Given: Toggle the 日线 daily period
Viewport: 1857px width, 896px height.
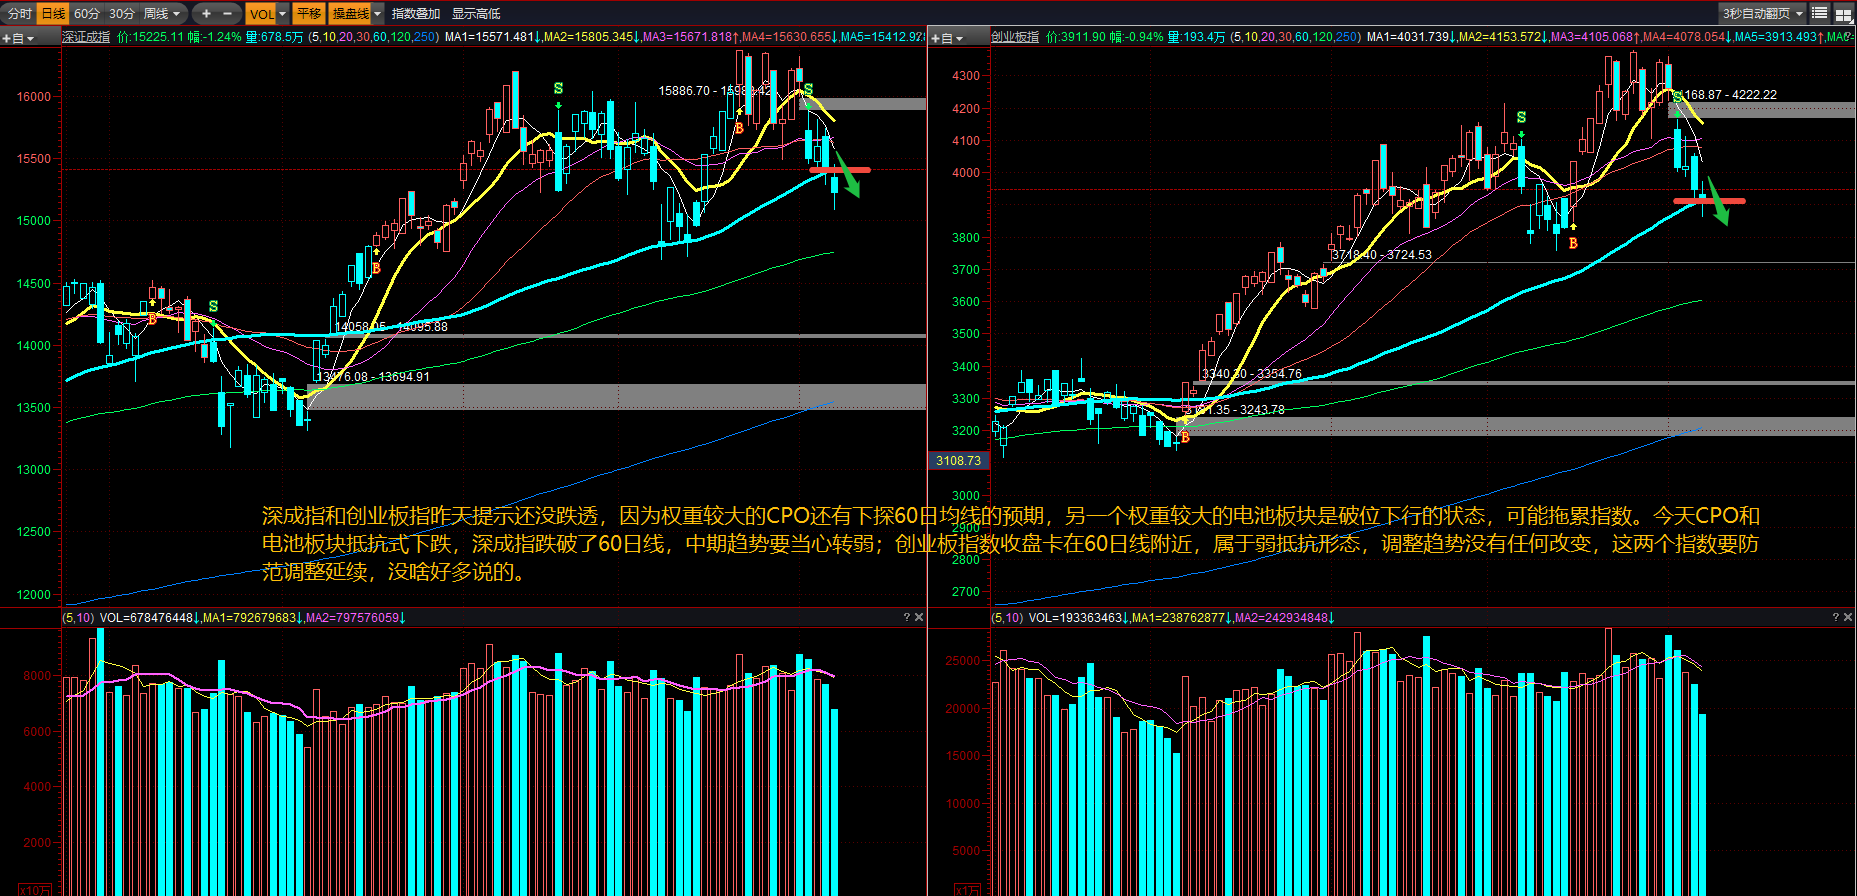Looking at the screenshot, I should [x=53, y=13].
